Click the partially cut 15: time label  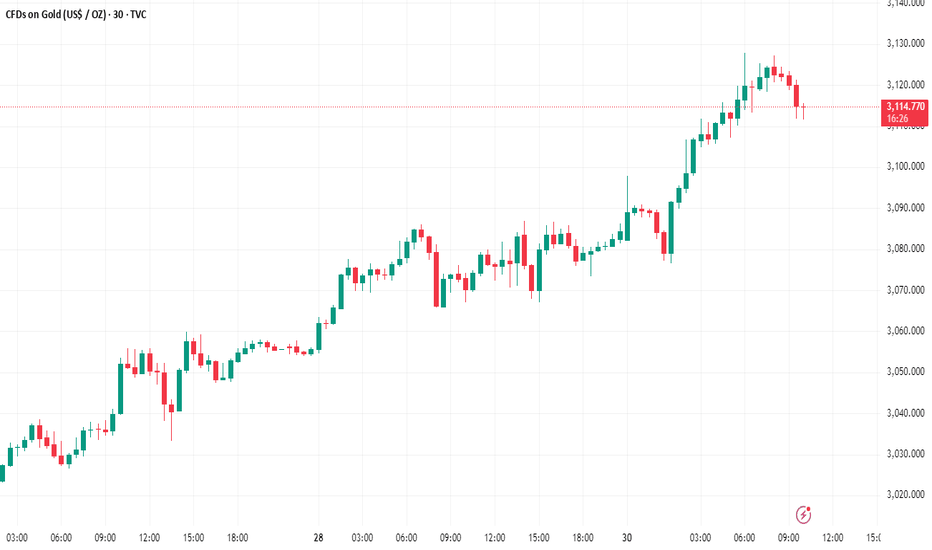pos(873,538)
